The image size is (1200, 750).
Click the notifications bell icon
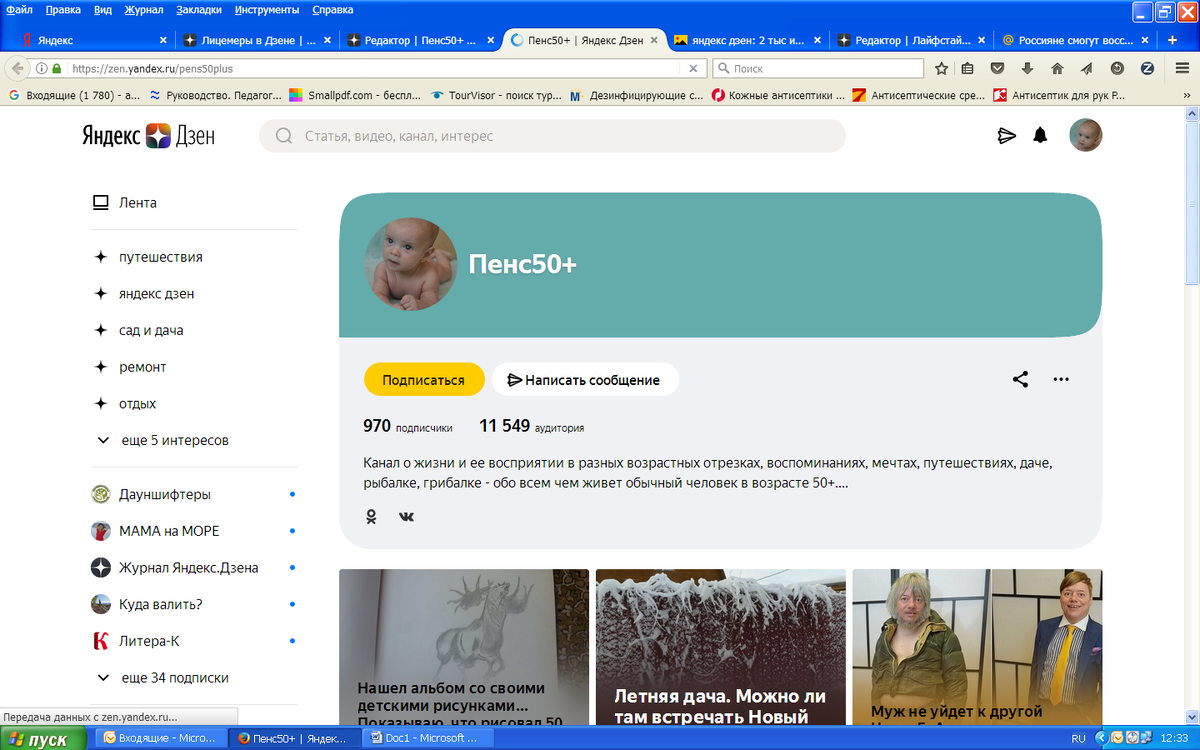pos(1040,134)
